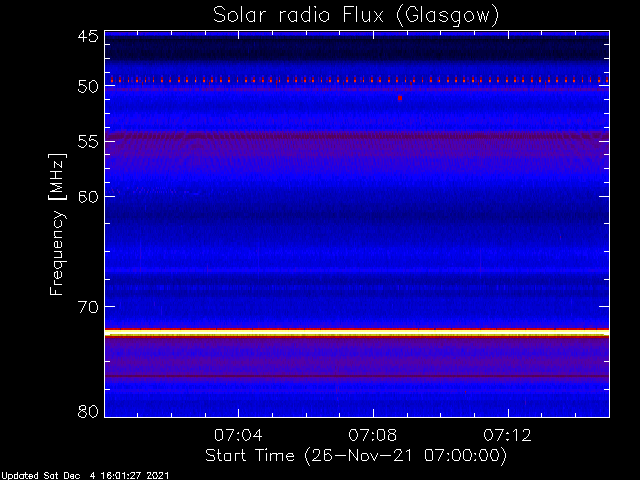The image size is (640, 480).
Task: Click the 07:04 time tick label
Action: [x=238, y=435]
